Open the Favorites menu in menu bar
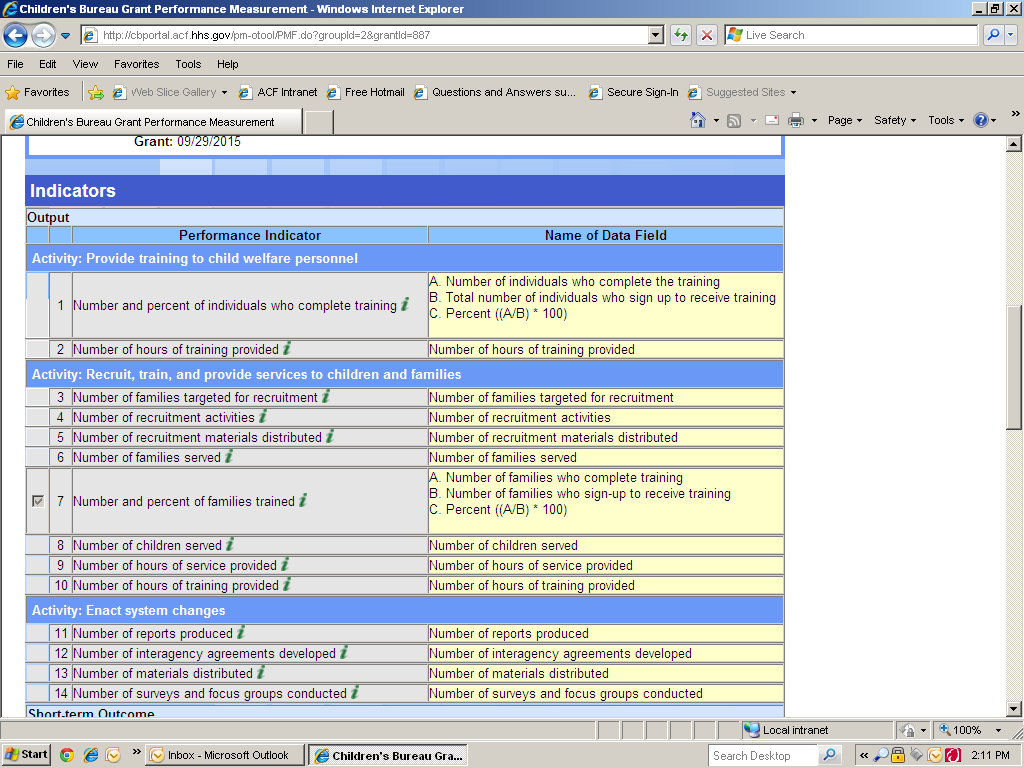The height and width of the screenshot is (768, 1024). point(136,64)
